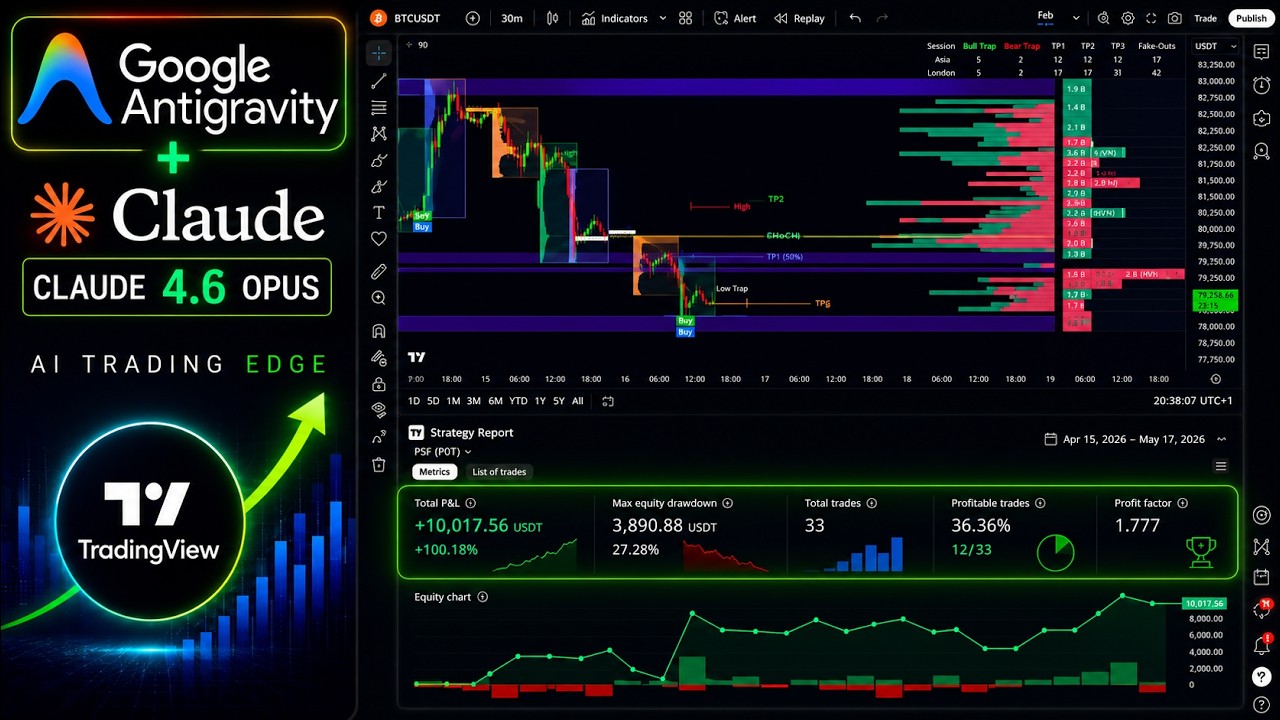Open indicator templates grid icon

pyautogui.click(x=685, y=18)
